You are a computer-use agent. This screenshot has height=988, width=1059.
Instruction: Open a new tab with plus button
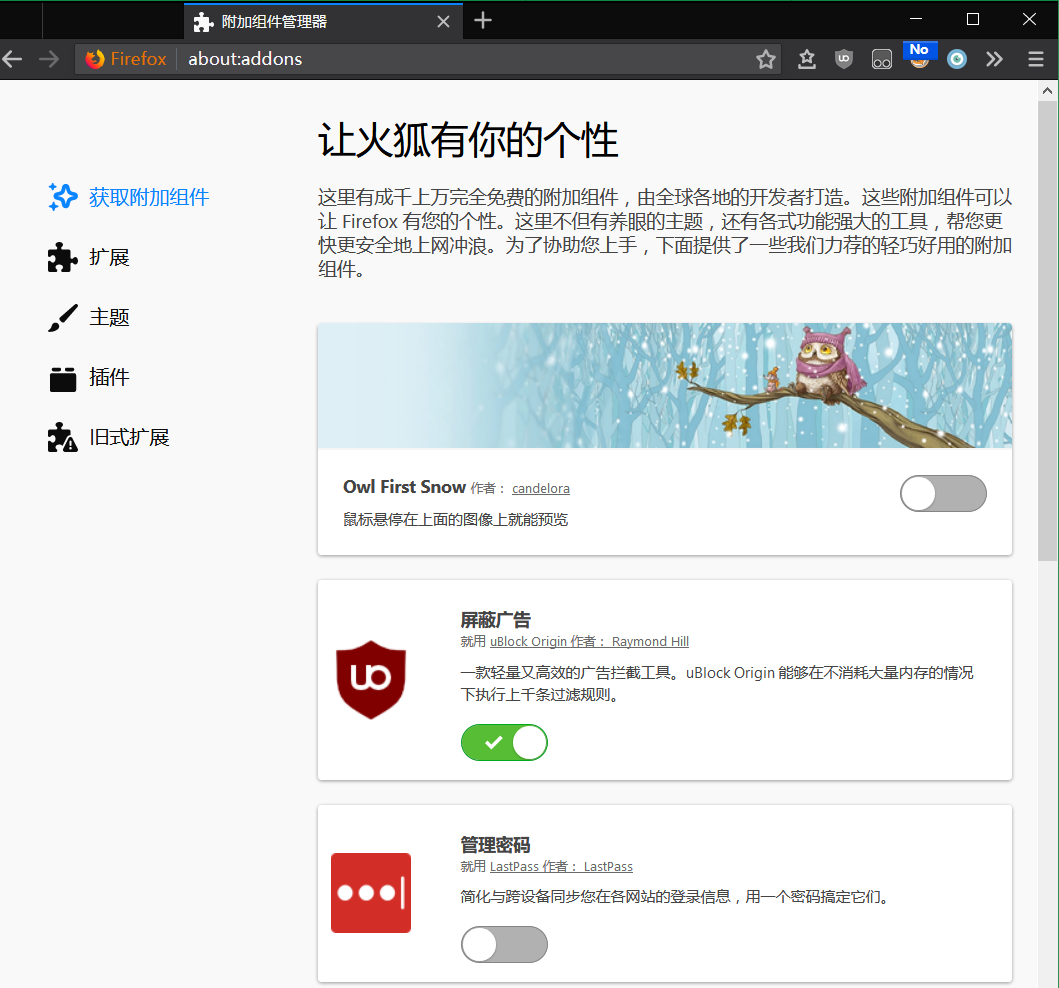point(483,20)
